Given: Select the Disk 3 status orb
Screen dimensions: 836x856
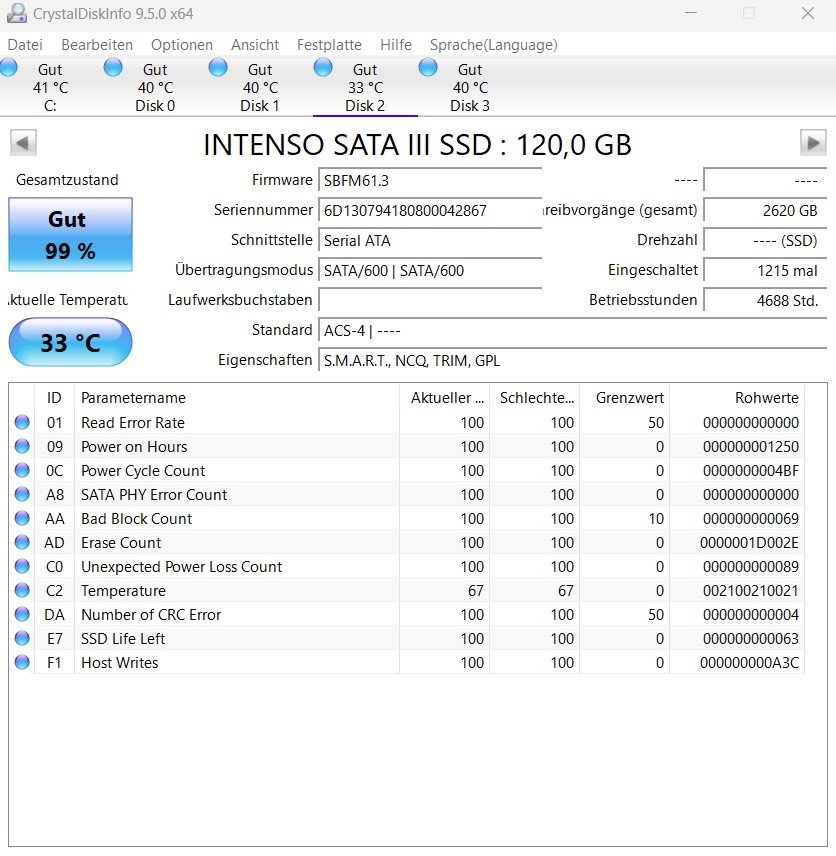Looking at the screenshot, I should point(428,68).
